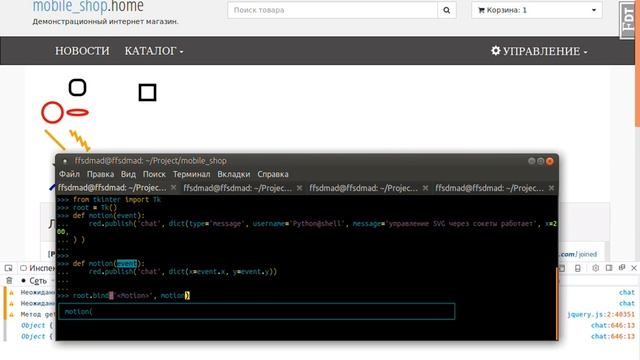Open the Терминал menu
640x360 pixels.
(x=191, y=174)
